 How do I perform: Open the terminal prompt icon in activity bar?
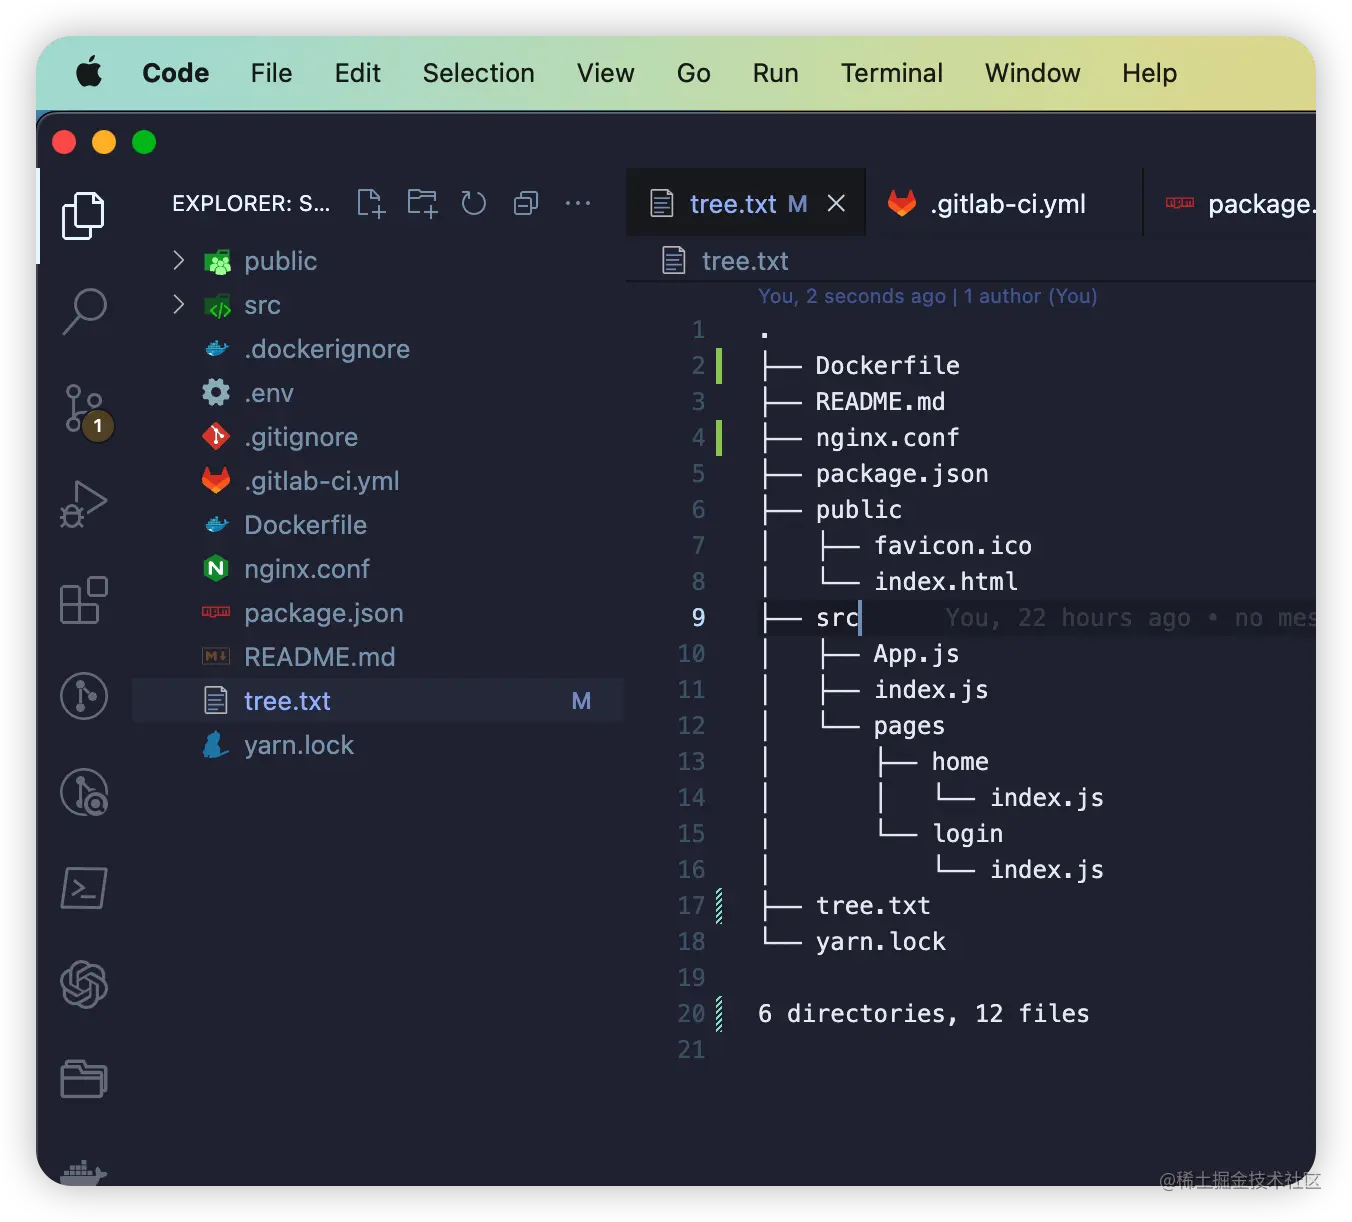pyautogui.click(x=83, y=888)
